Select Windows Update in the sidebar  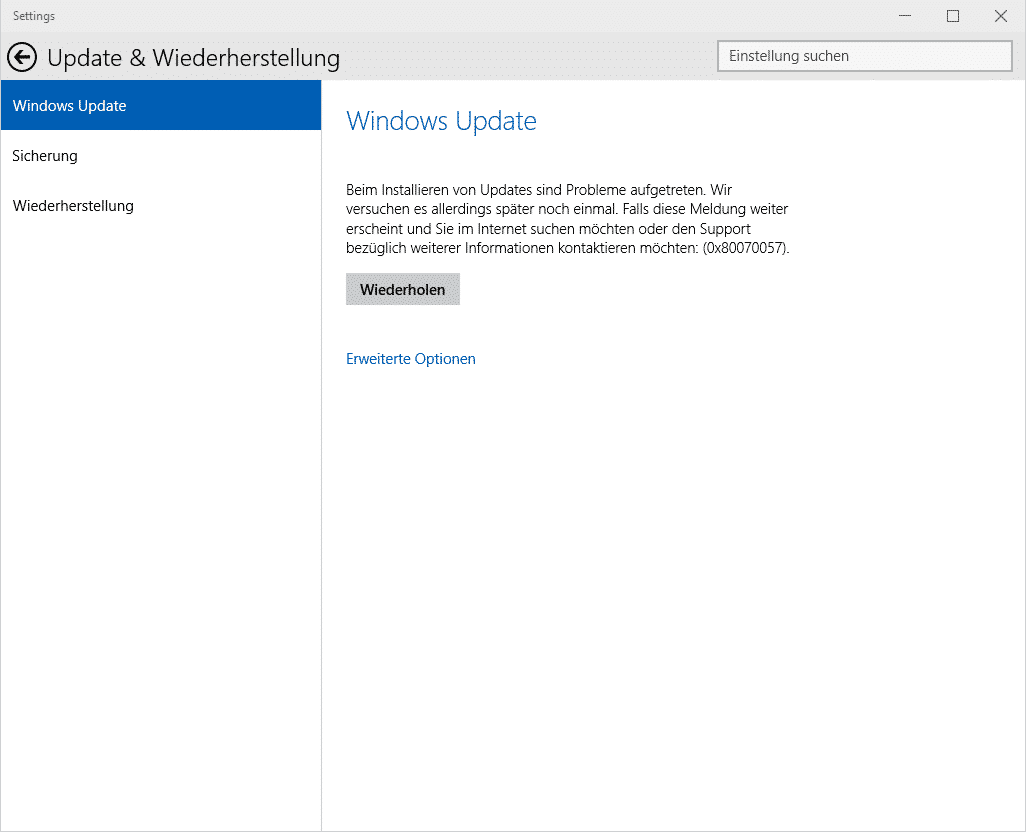click(161, 105)
